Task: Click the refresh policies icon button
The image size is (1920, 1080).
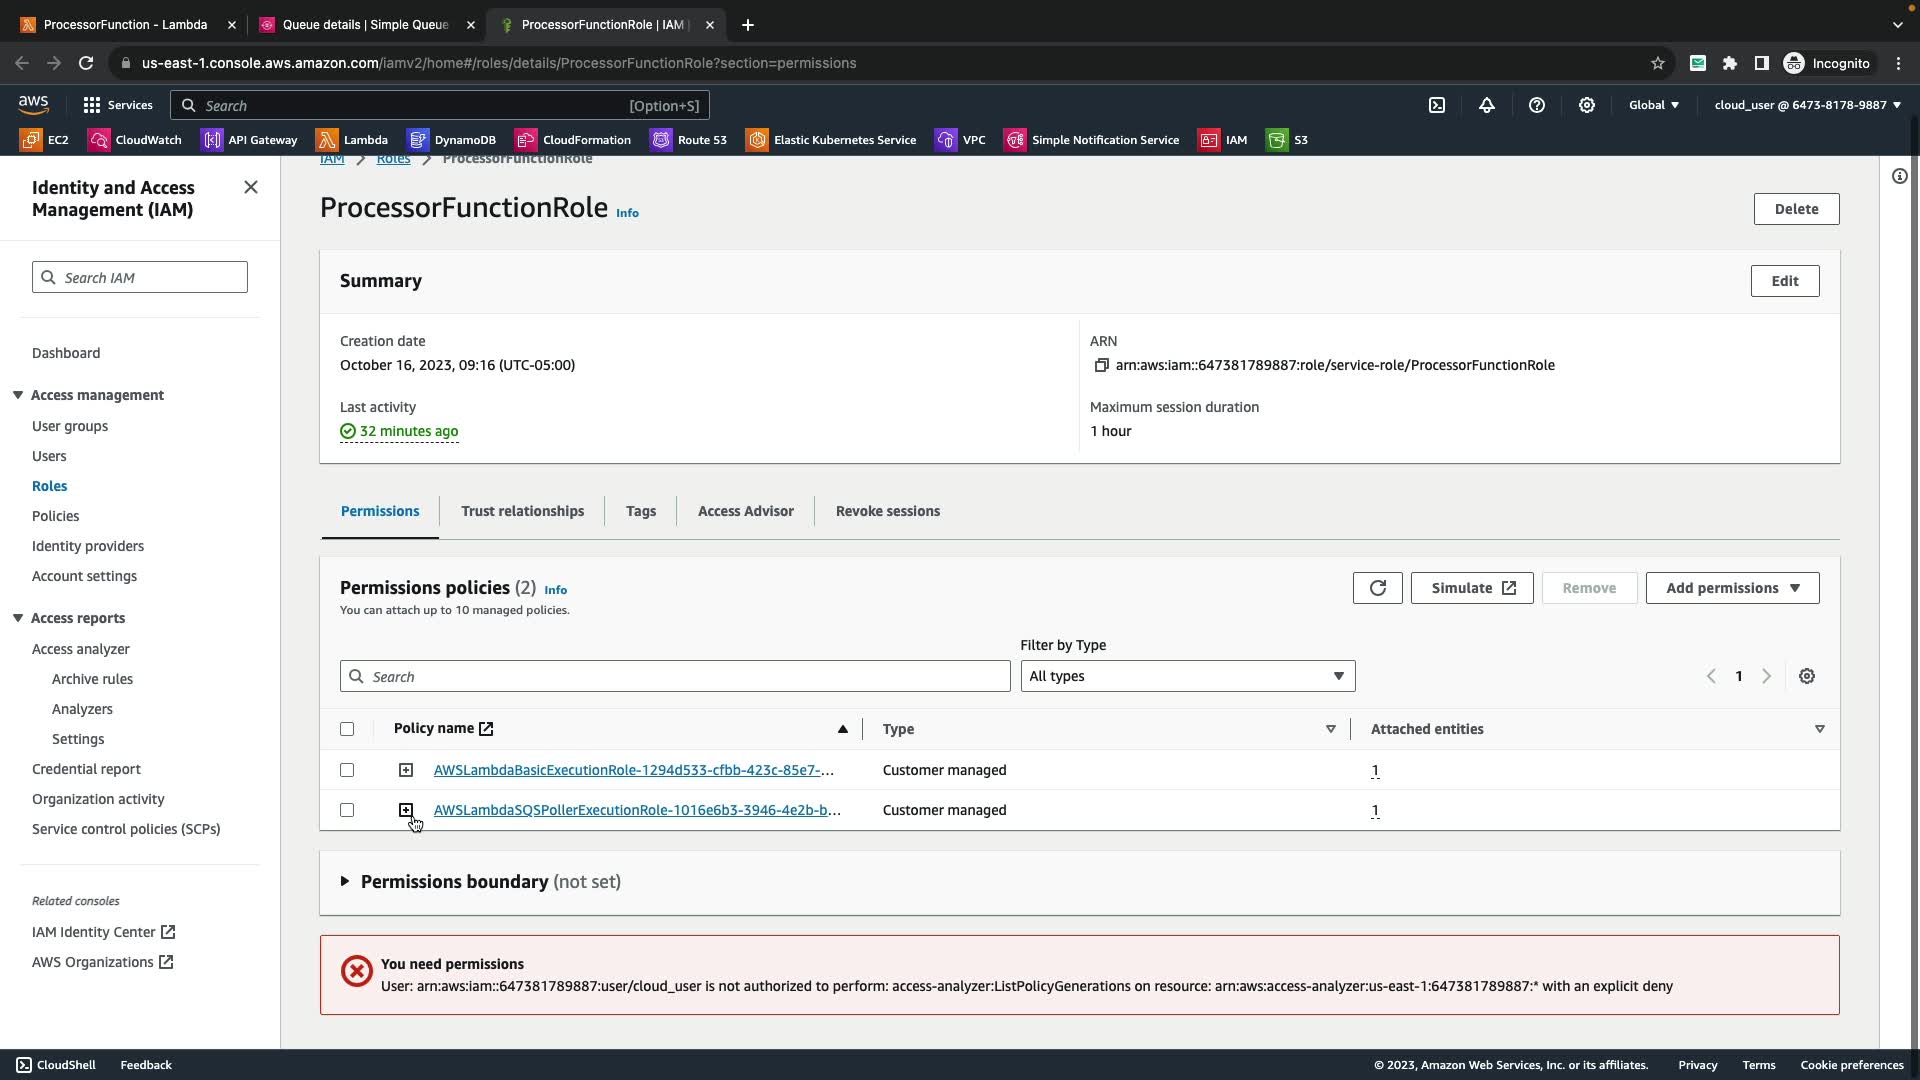Action: 1377,588
